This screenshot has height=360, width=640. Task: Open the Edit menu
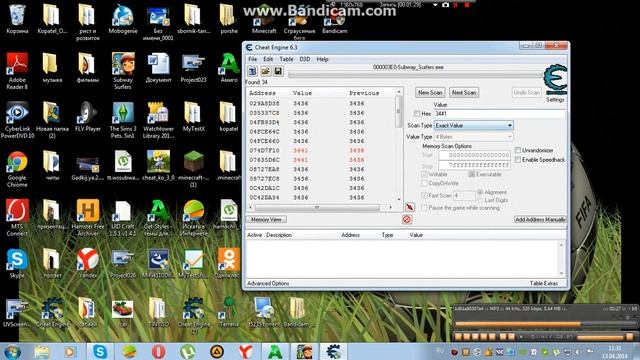268,59
